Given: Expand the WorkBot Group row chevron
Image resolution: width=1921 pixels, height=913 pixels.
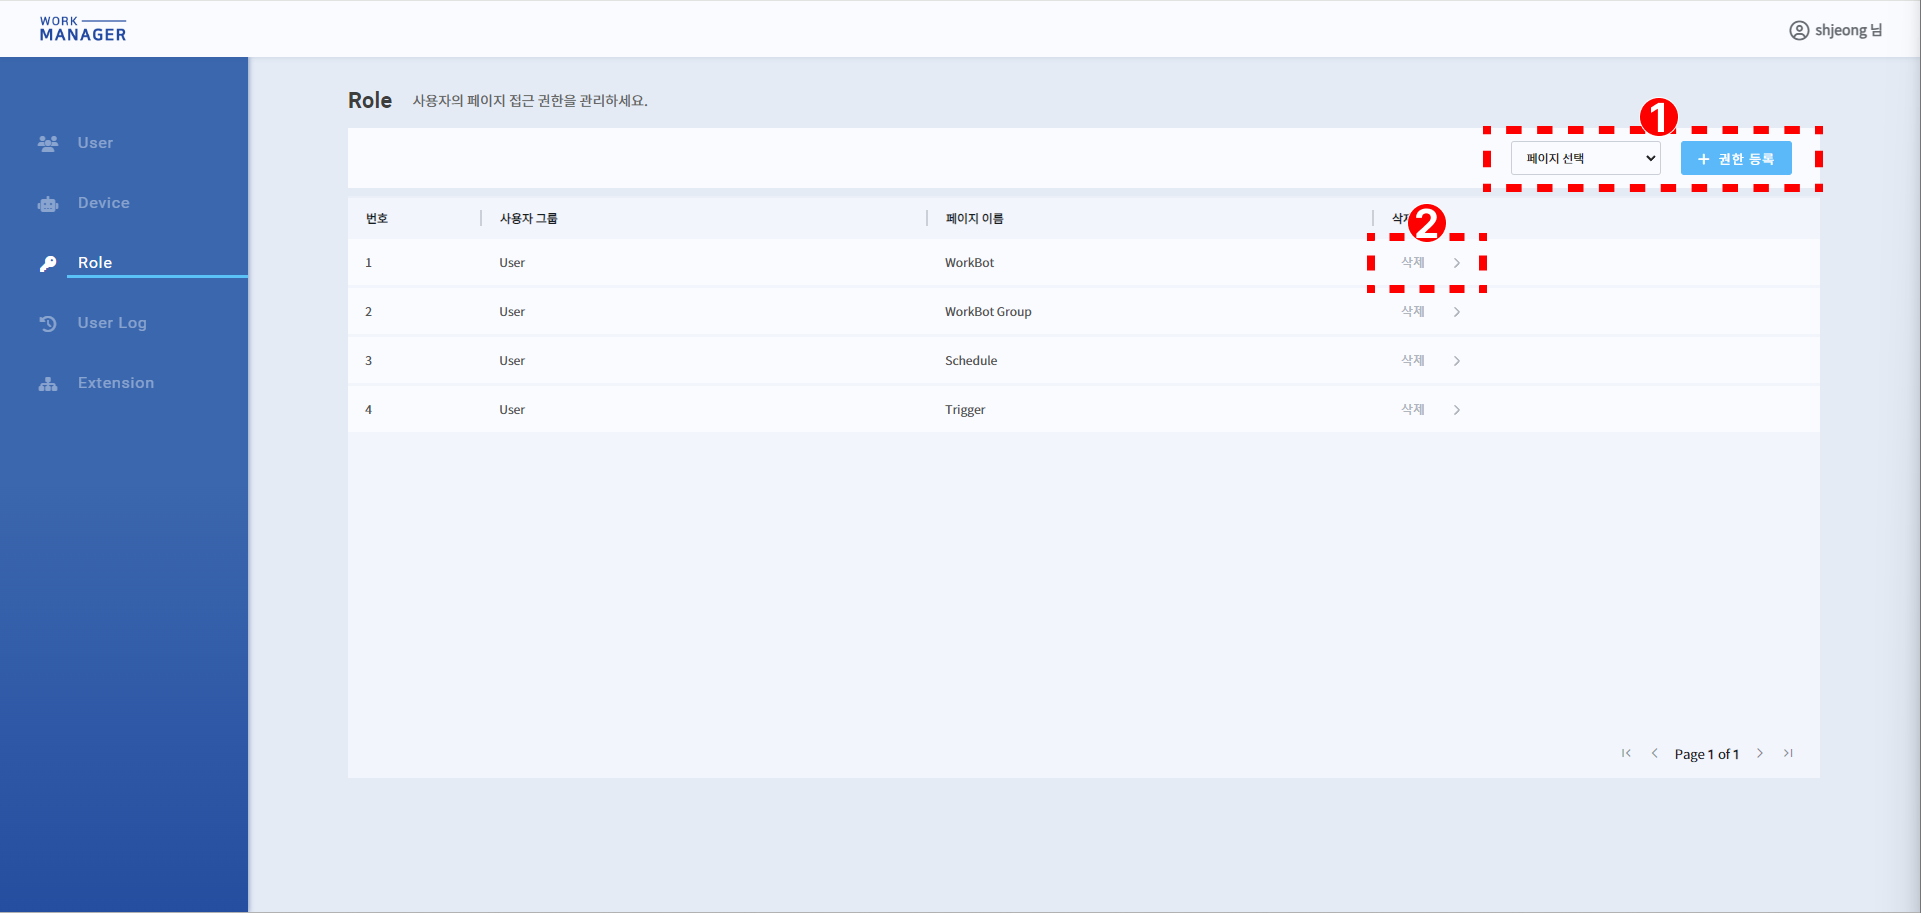Looking at the screenshot, I should [x=1457, y=312].
